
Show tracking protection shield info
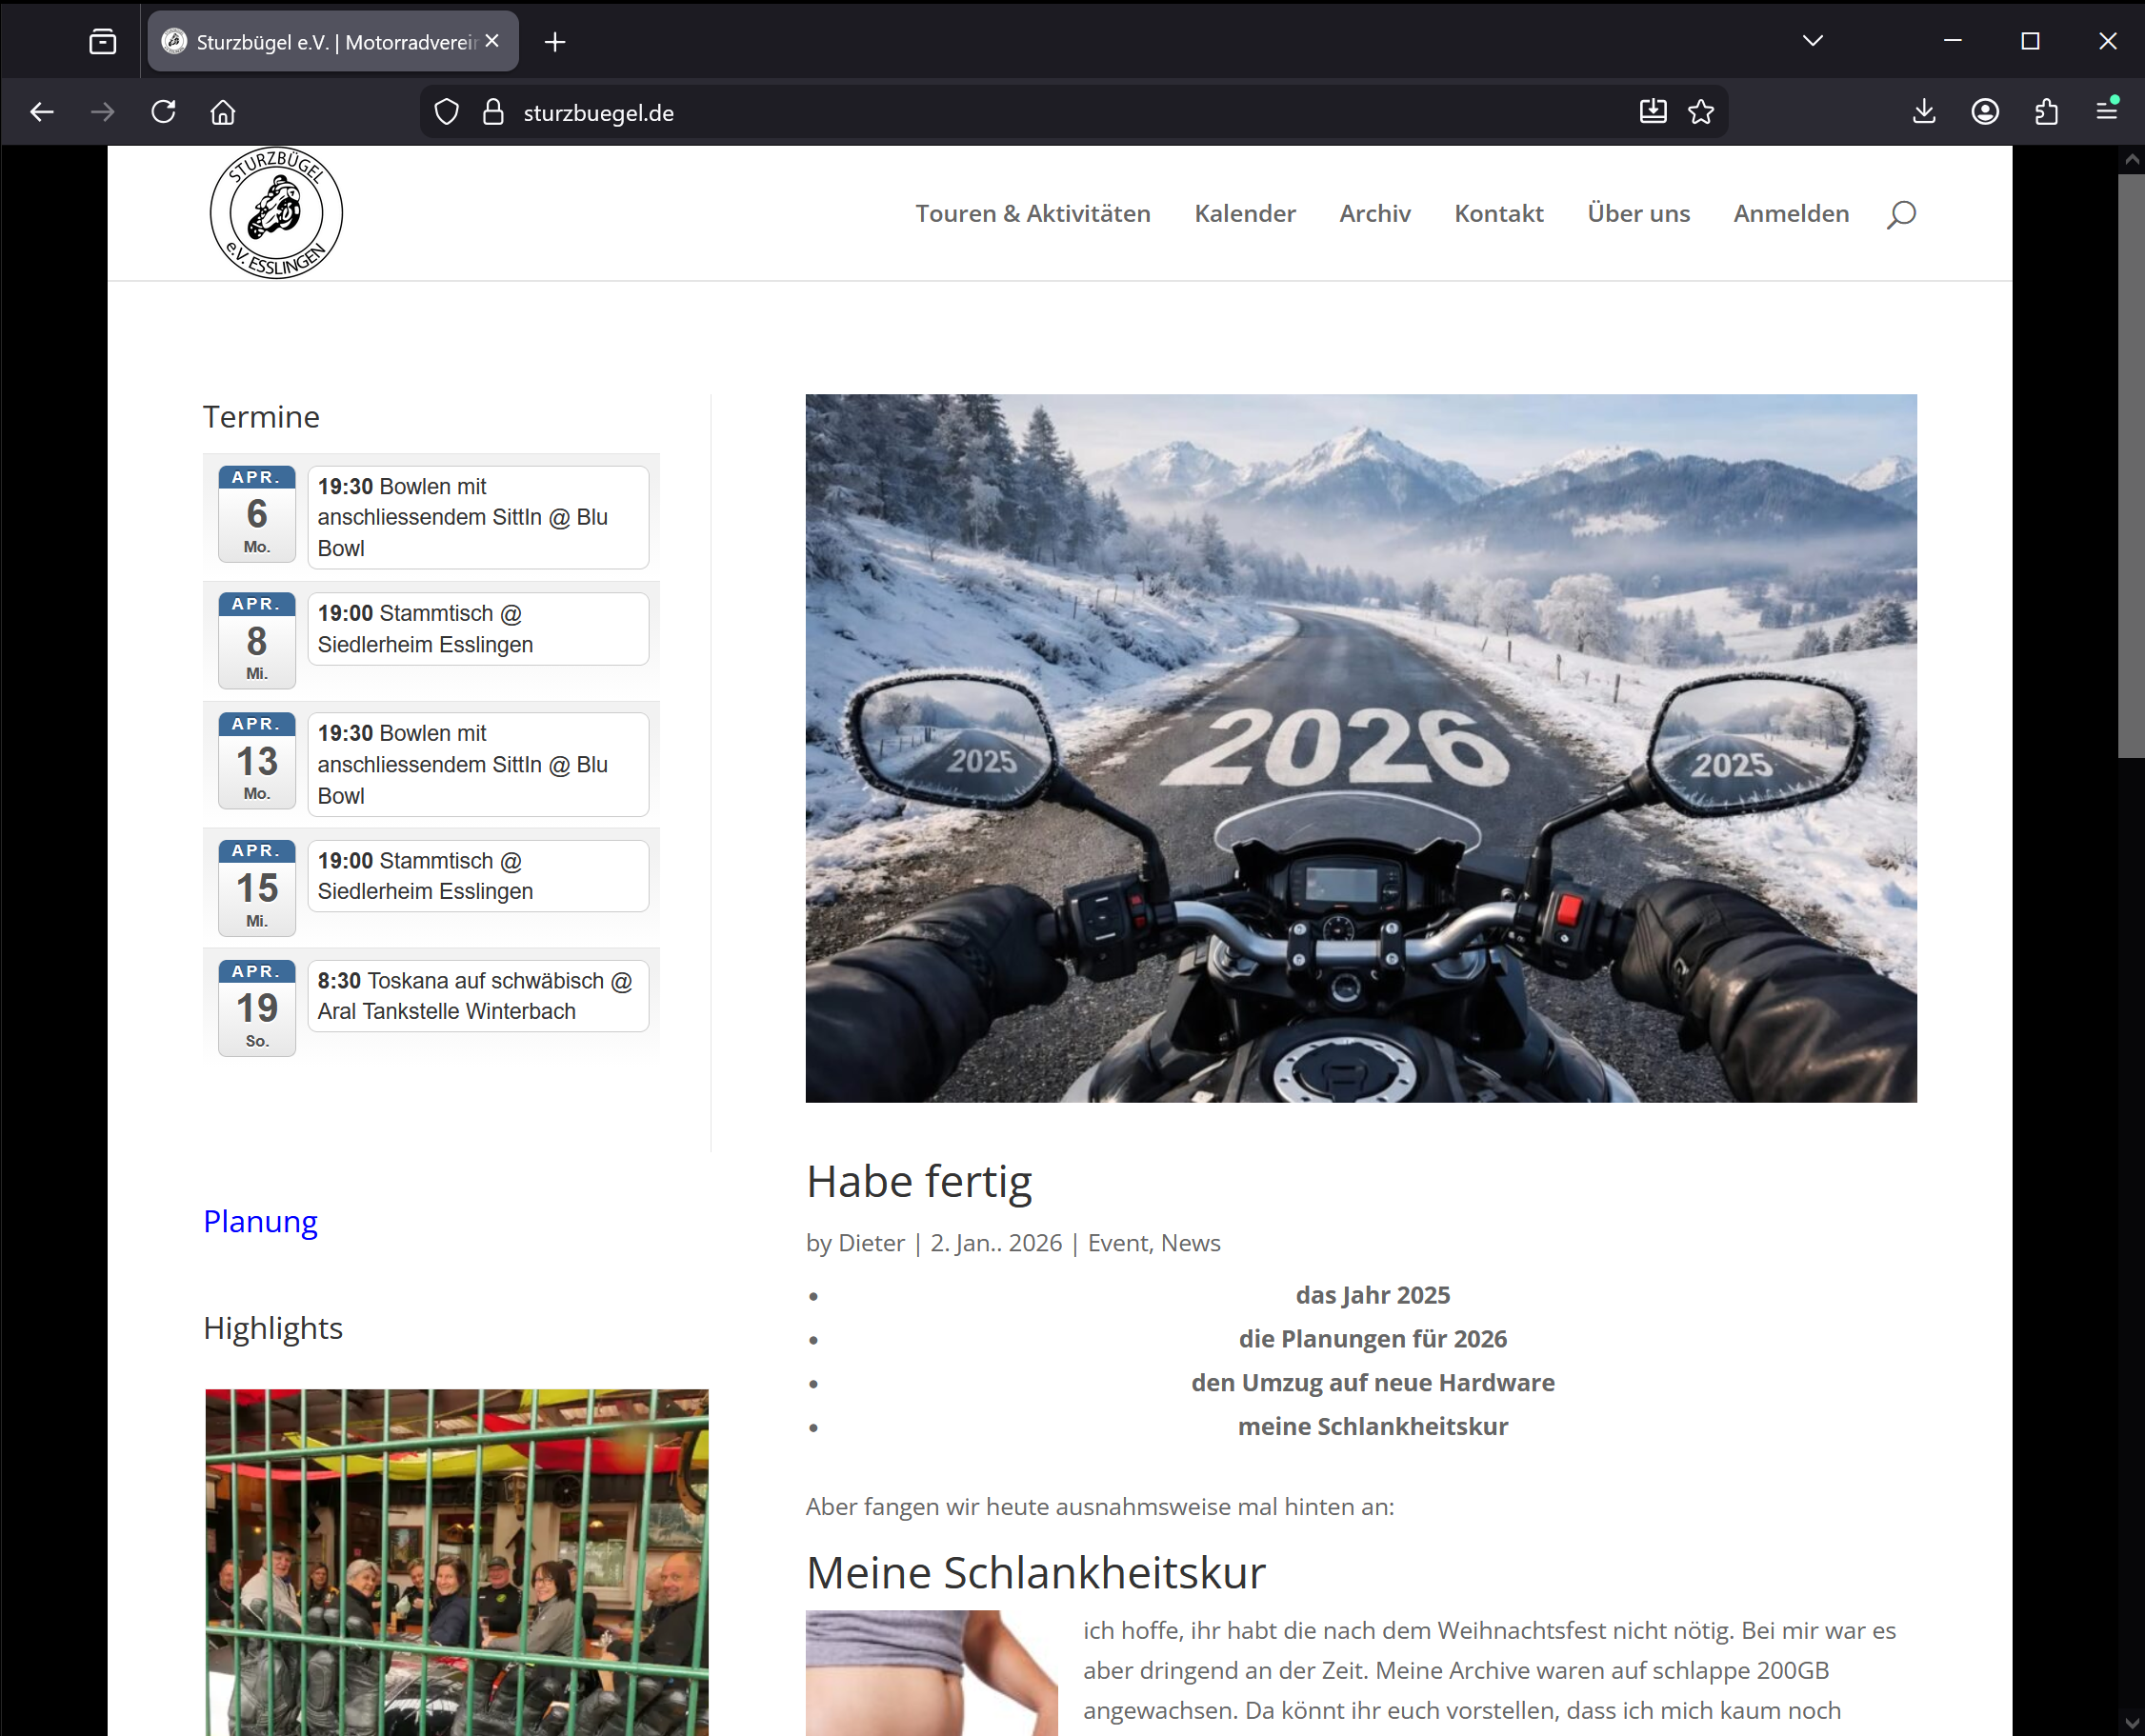(447, 112)
